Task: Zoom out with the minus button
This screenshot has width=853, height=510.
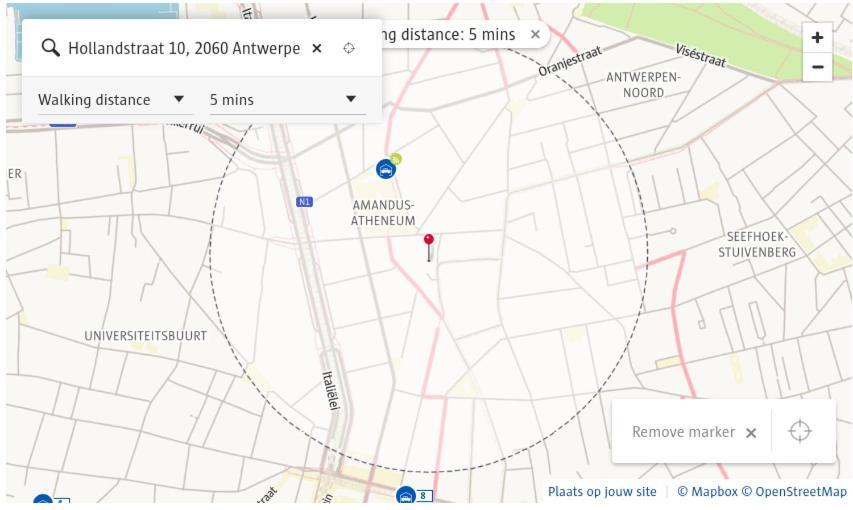Action: coord(817,67)
